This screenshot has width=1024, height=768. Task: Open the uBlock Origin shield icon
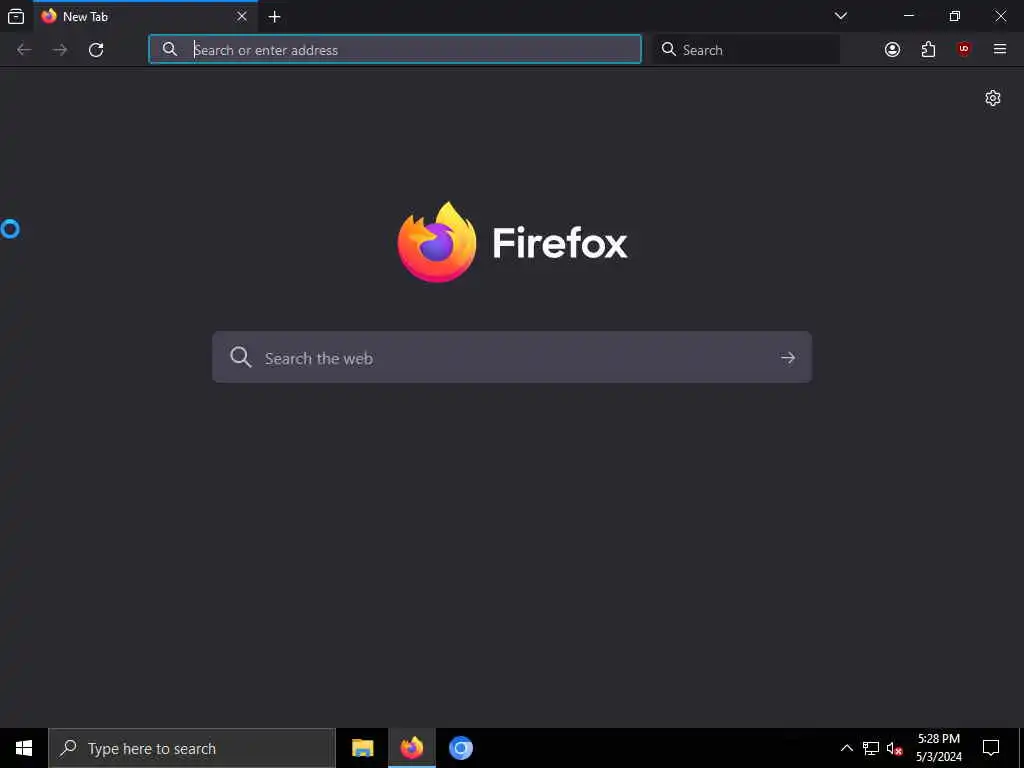[964, 50]
